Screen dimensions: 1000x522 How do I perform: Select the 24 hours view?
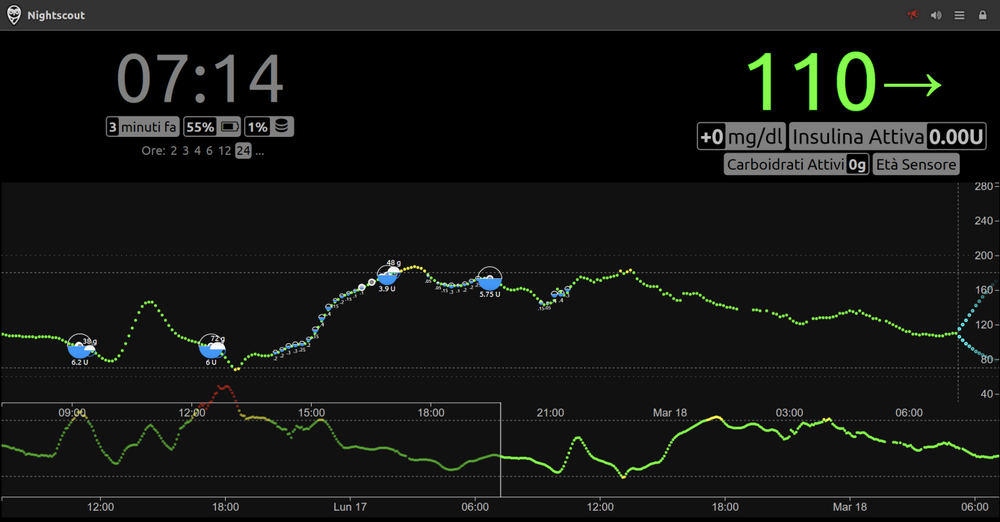coord(243,151)
